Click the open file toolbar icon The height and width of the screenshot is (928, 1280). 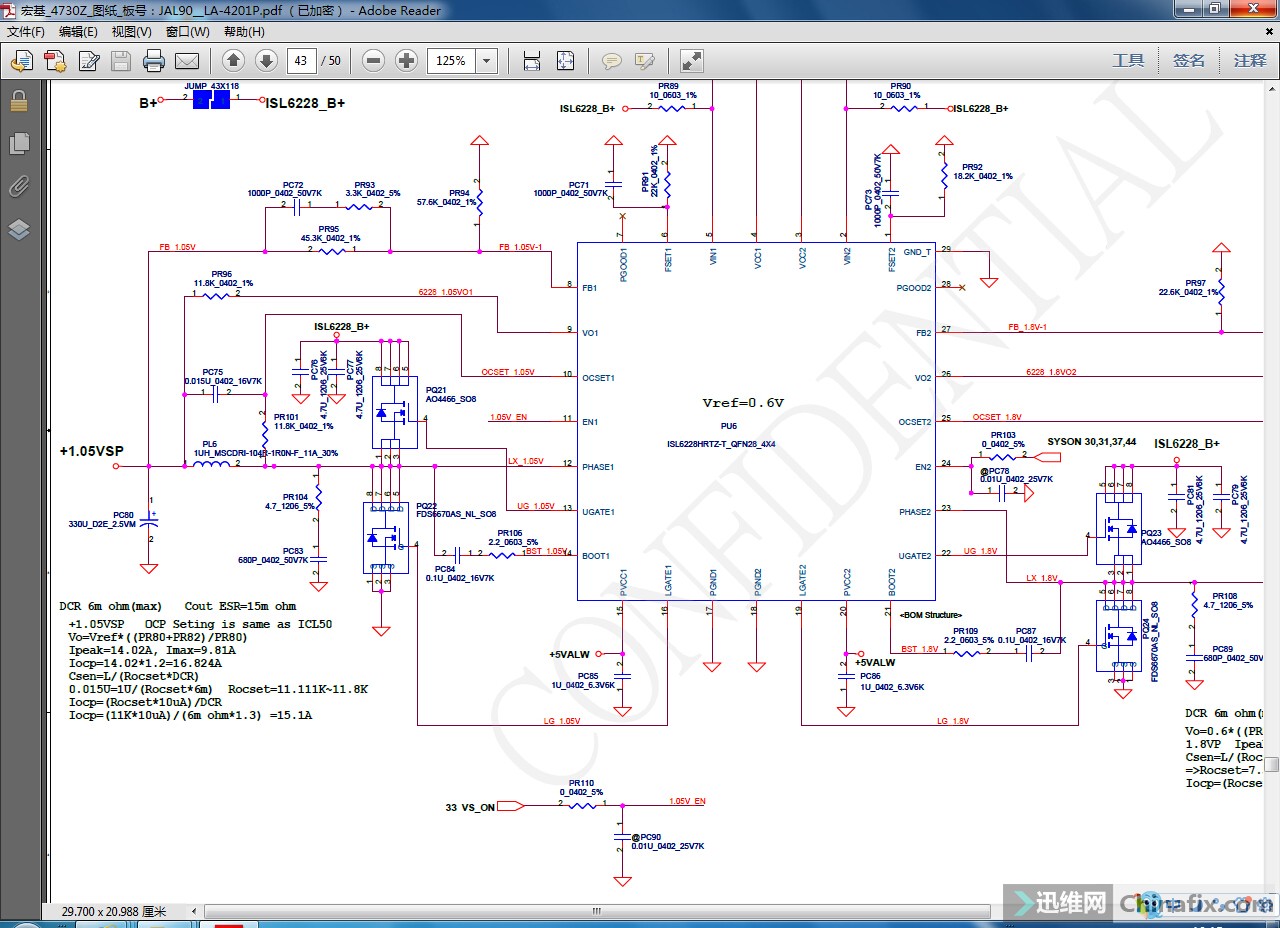click(21, 62)
